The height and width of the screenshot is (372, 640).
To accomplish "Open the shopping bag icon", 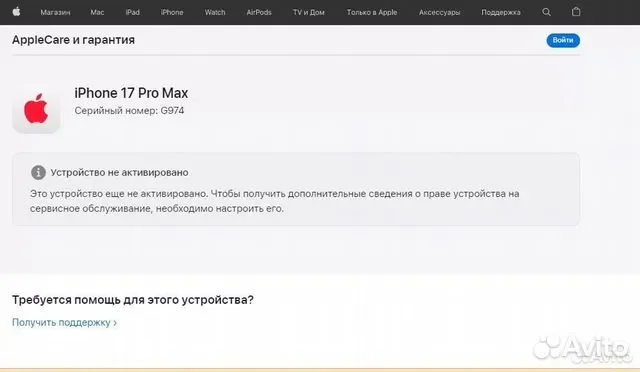I will click(x=576, y=12).
